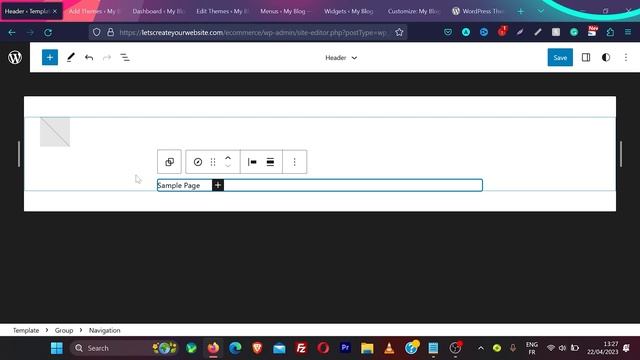Open a new browser tab
640x360 pixels.
520,11
